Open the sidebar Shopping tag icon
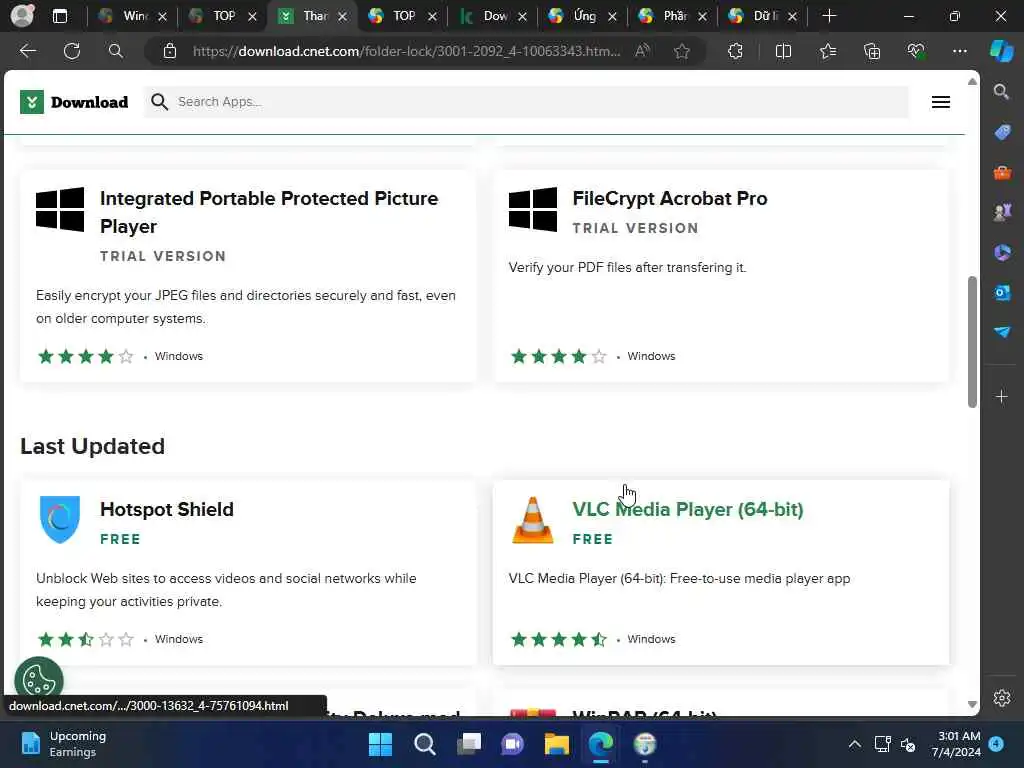The height and width of the screenshot is (768, 1024). coord(1002,133)
